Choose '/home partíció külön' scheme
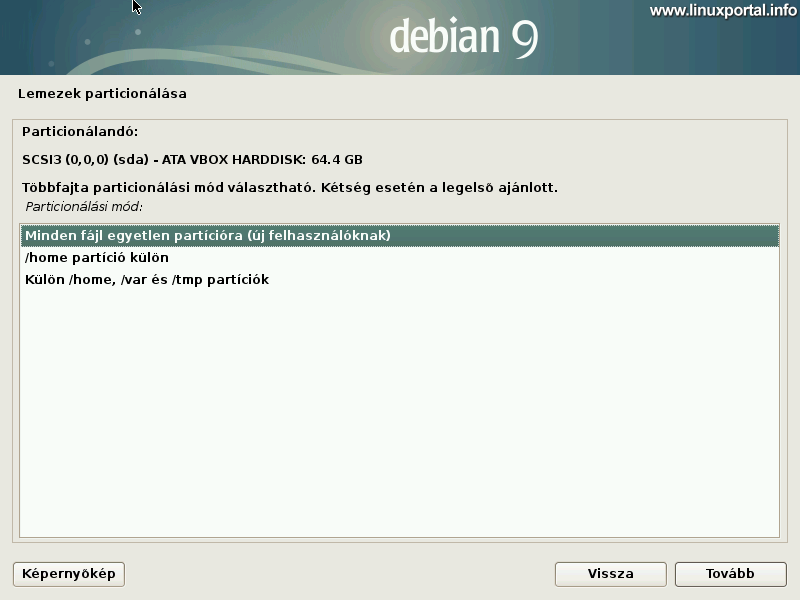The height and width of the screenshot is (600, 800). point(399,258)
